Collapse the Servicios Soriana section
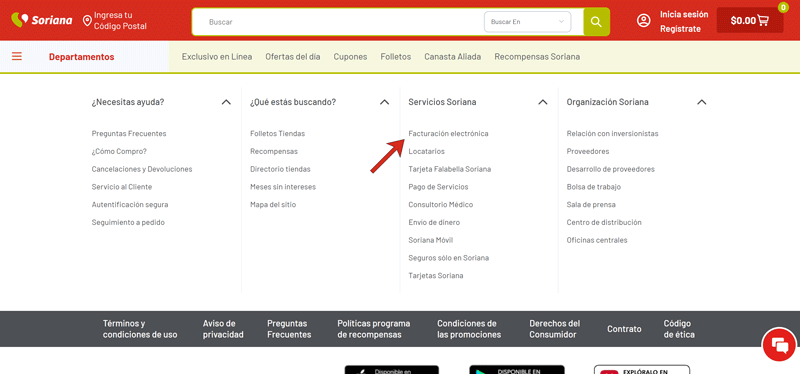This screenshot has width=800, height=374. (543, 102)
